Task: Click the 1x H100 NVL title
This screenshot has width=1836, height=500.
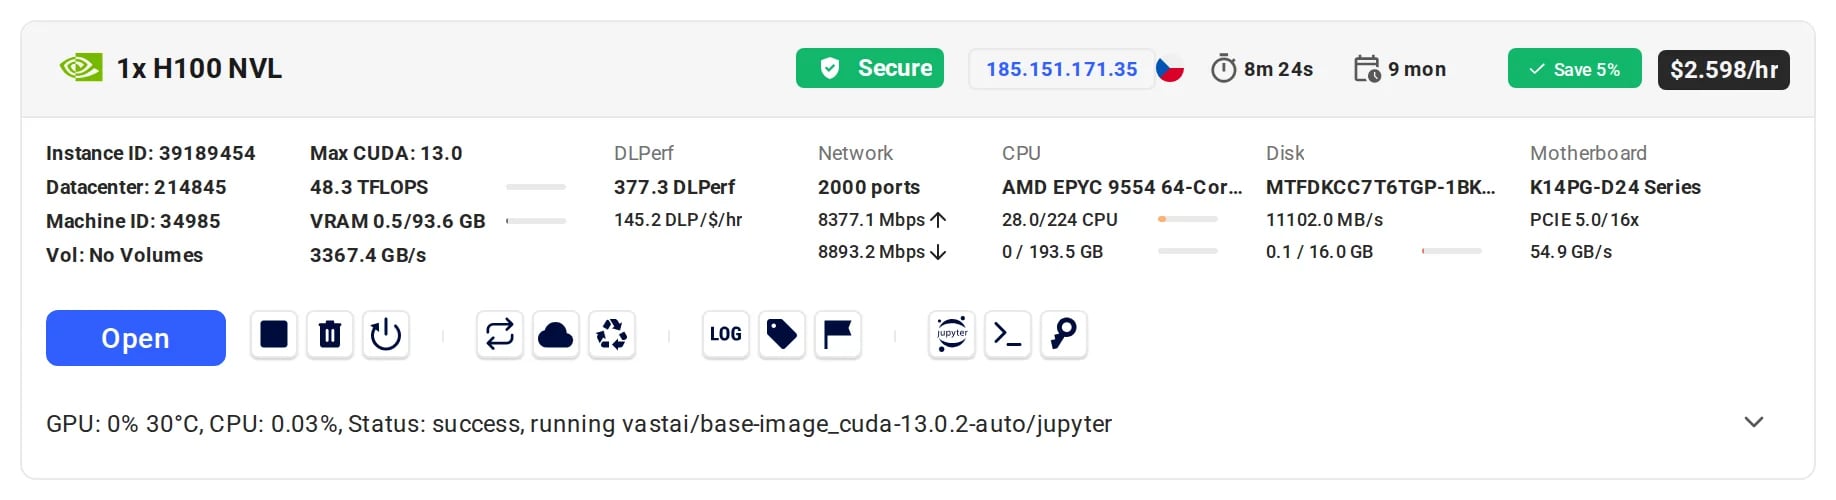Action: coord(200,68)
